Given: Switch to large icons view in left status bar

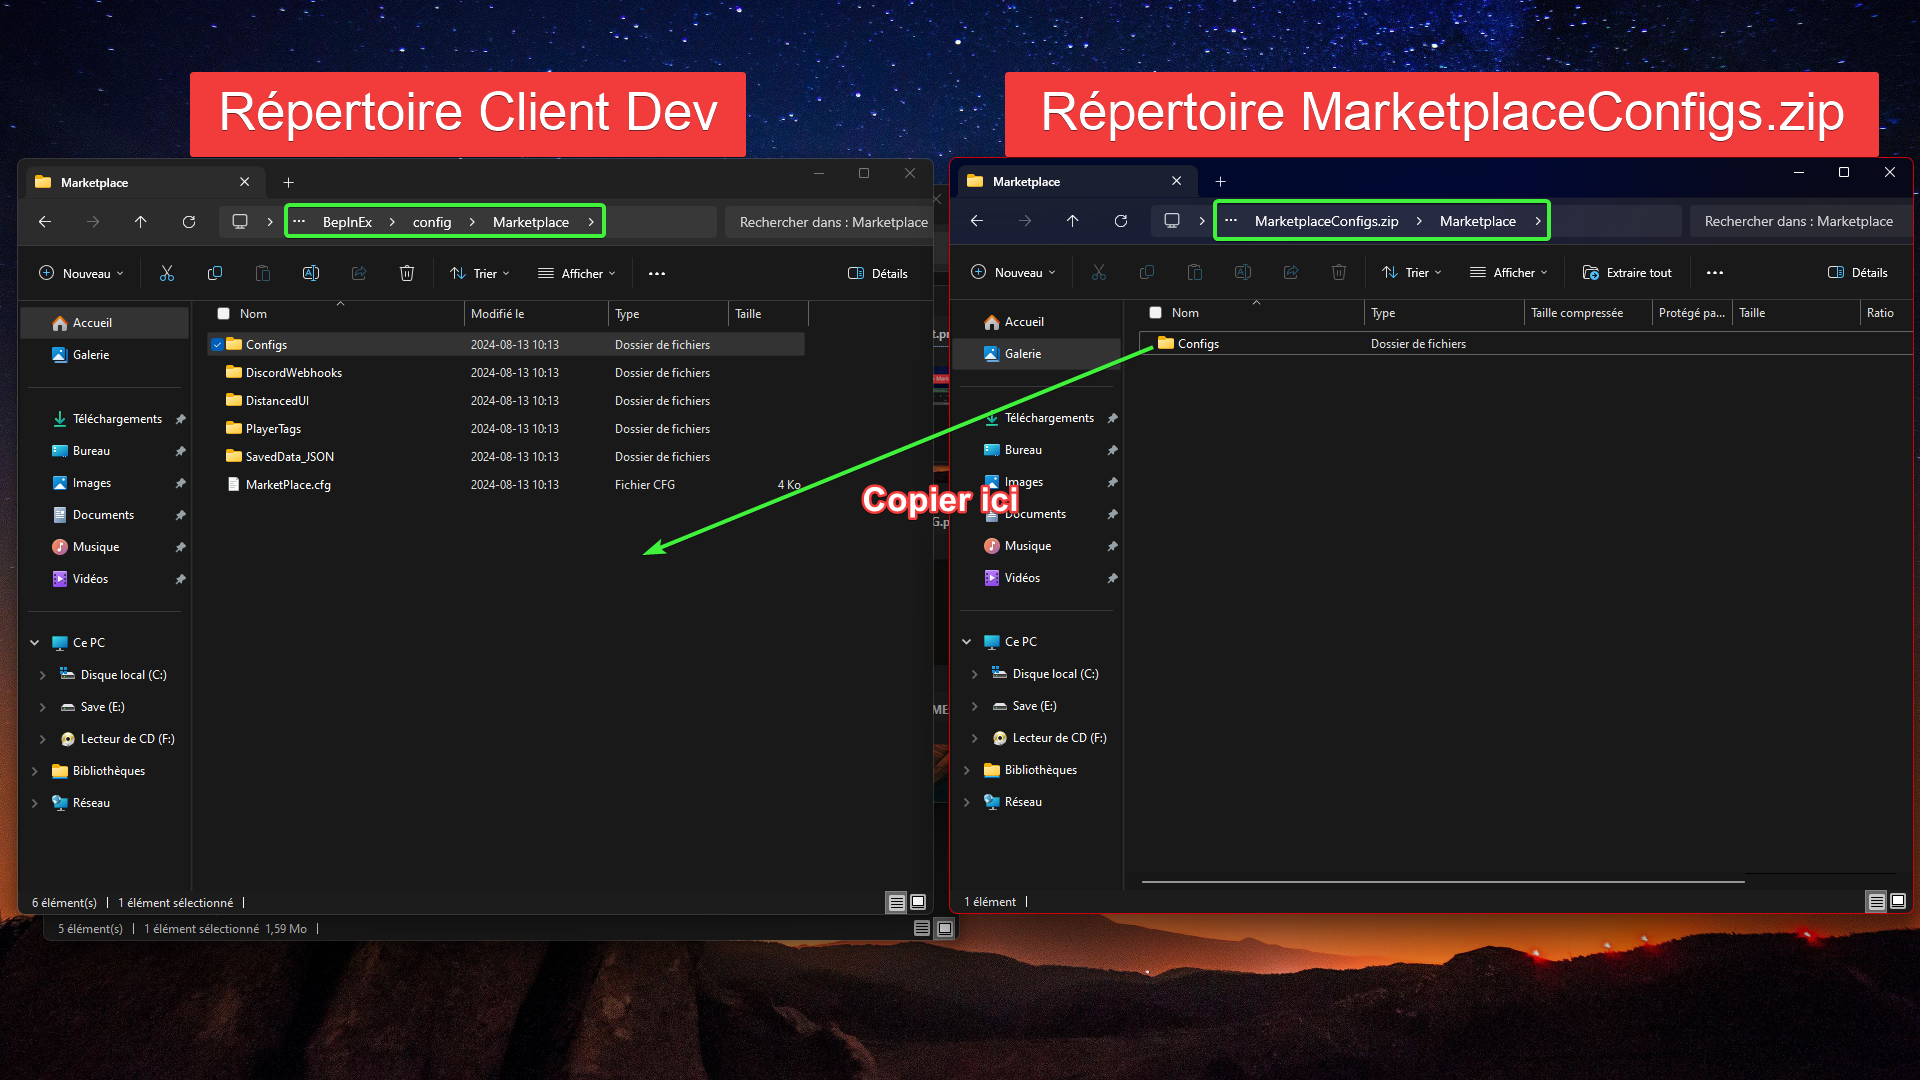Looking at the screenshot, I should point(918,902).
